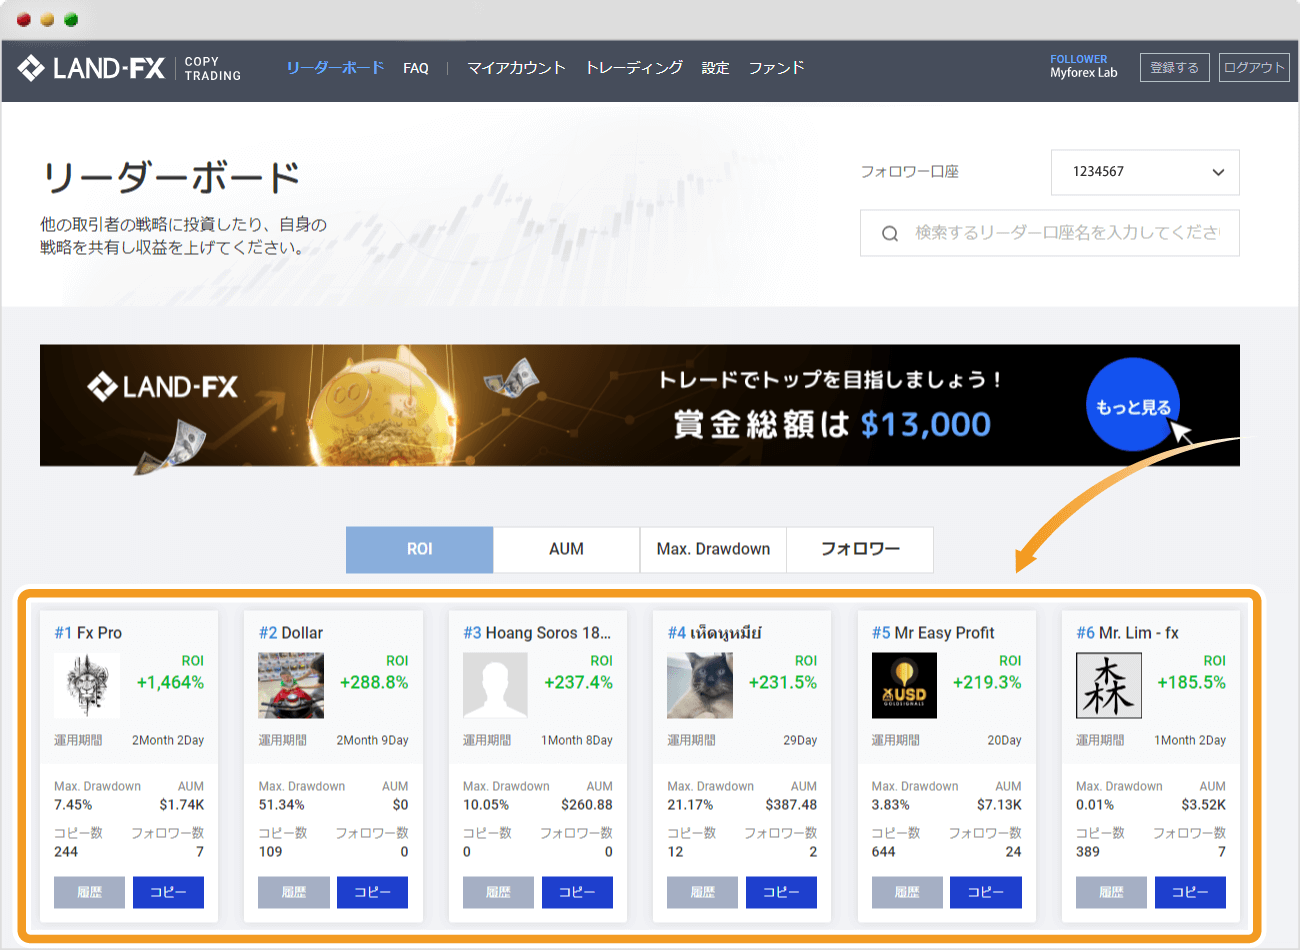
Task: Open the リーダーボード menu item
Action: coord(335,68)
